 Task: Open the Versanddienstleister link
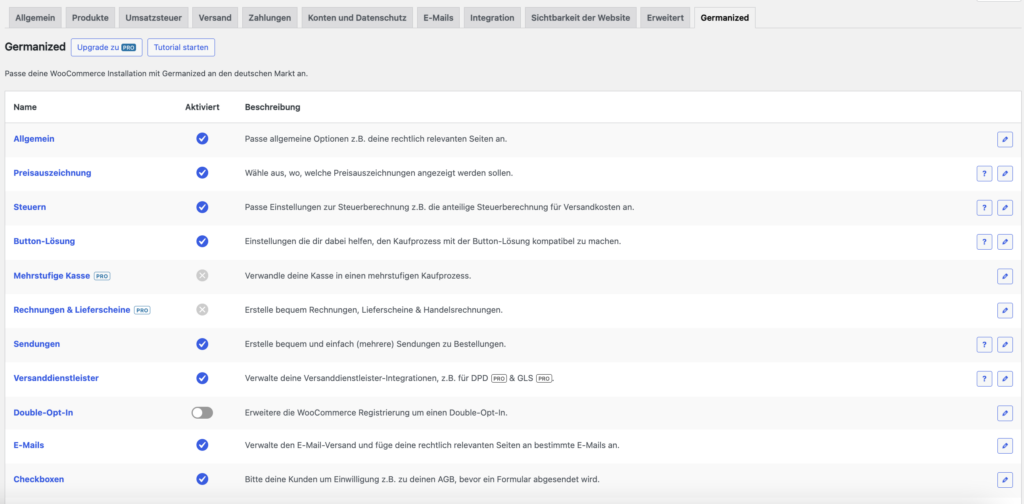coord(56,377)
